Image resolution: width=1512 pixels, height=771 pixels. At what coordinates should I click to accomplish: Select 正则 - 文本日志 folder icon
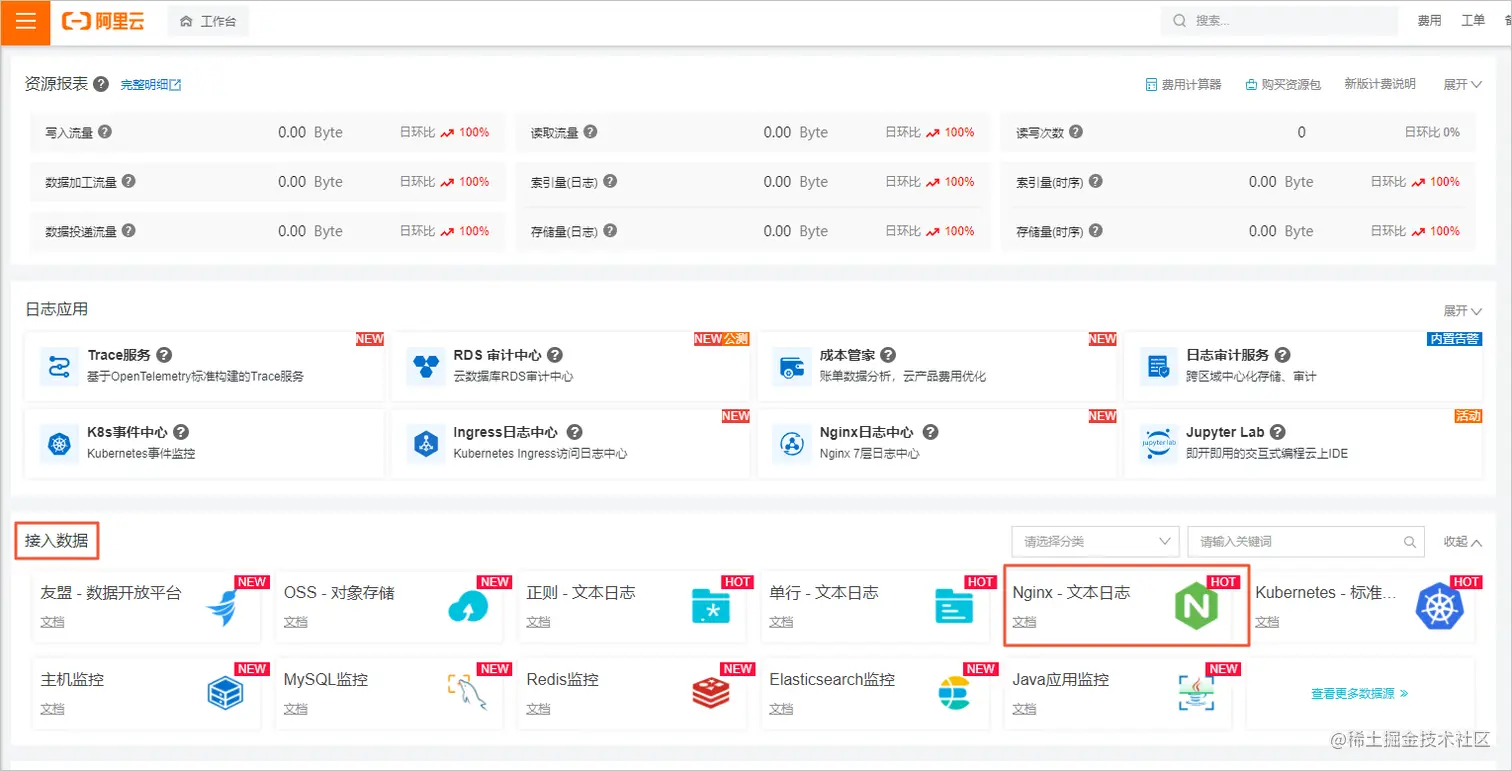[711, 606]
